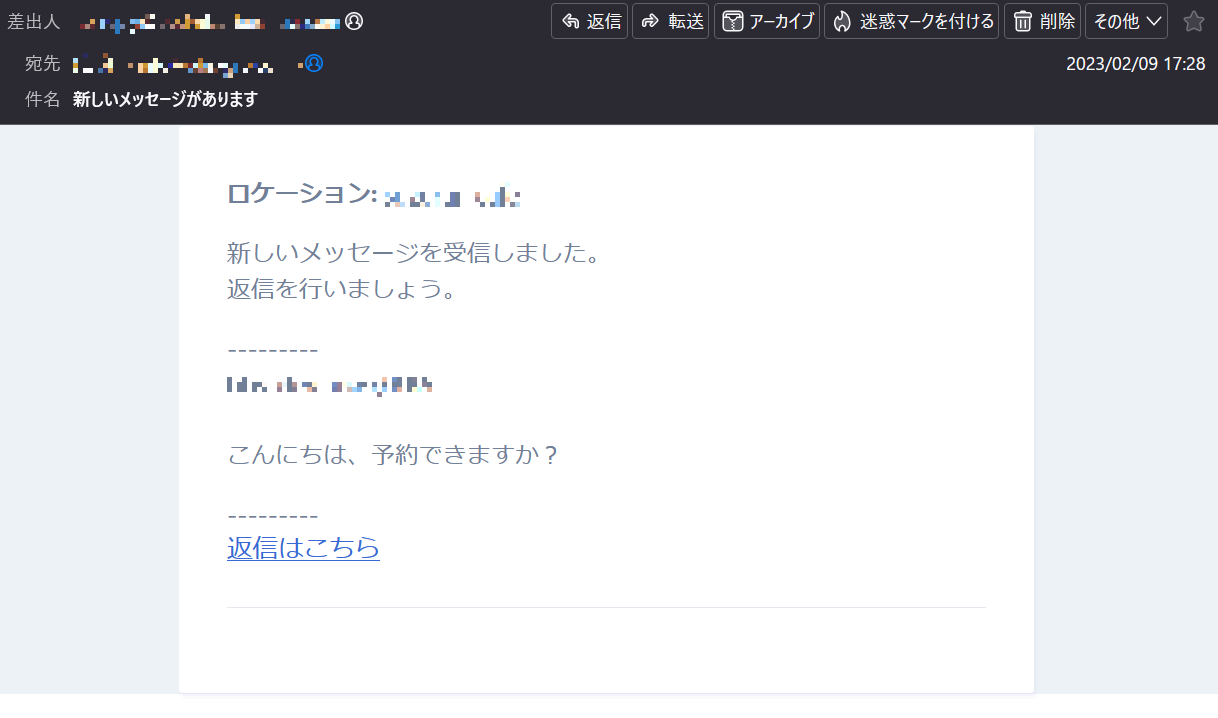Click the chevron on the その他 menu
This screenshot has height=718, width=1218.
coord(1153,21)
